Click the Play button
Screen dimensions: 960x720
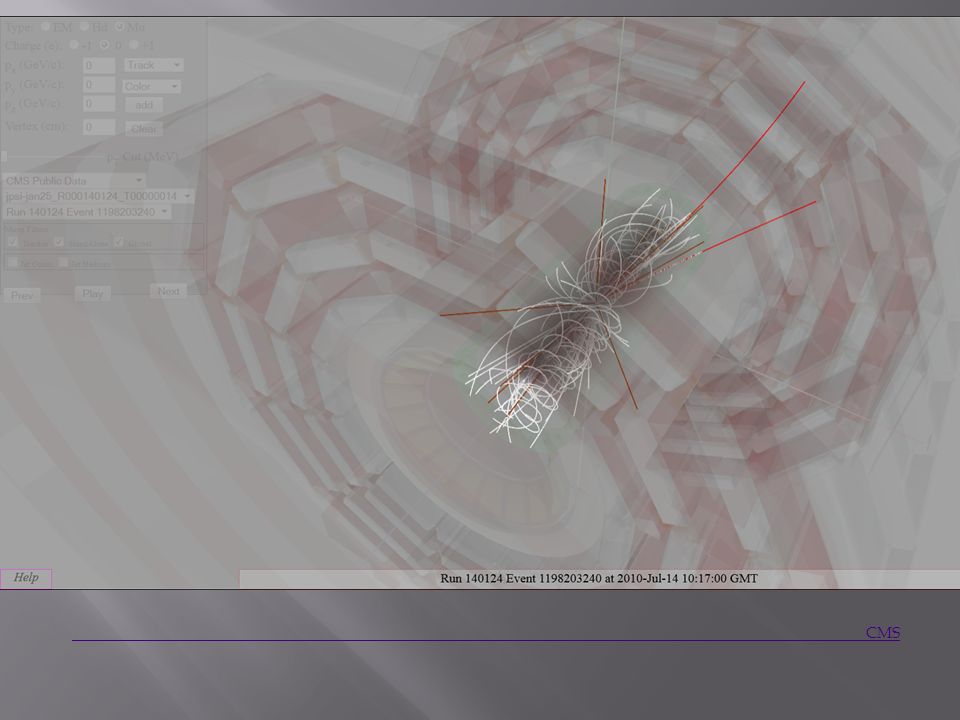[x=92, y=293]
